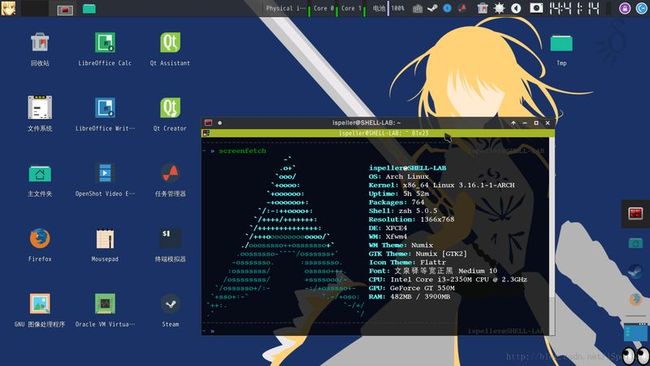Image resolution: width=650 pixels, height=366 pixels.
Task: Click the vertical scrollbar of the terminal
Action: click(551, 235)
